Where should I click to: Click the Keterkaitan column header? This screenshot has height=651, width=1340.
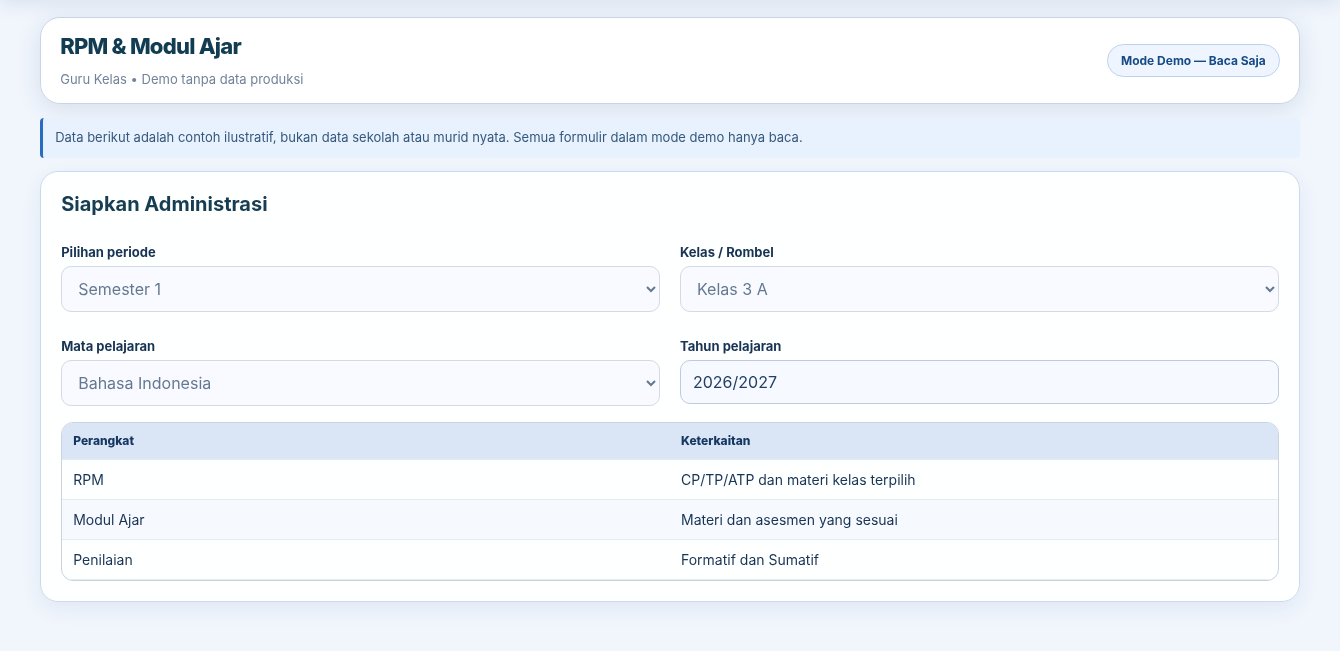point(973,441)
